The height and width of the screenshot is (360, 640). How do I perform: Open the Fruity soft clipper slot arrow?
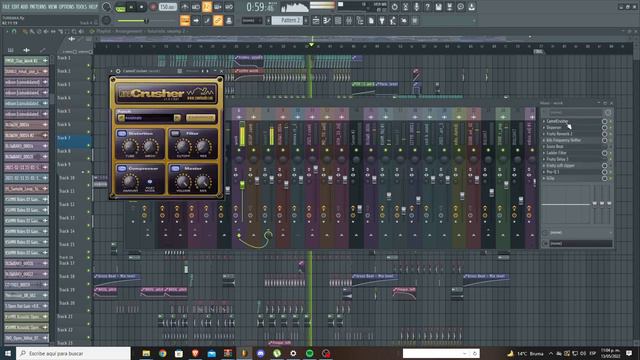coord(544,166)
